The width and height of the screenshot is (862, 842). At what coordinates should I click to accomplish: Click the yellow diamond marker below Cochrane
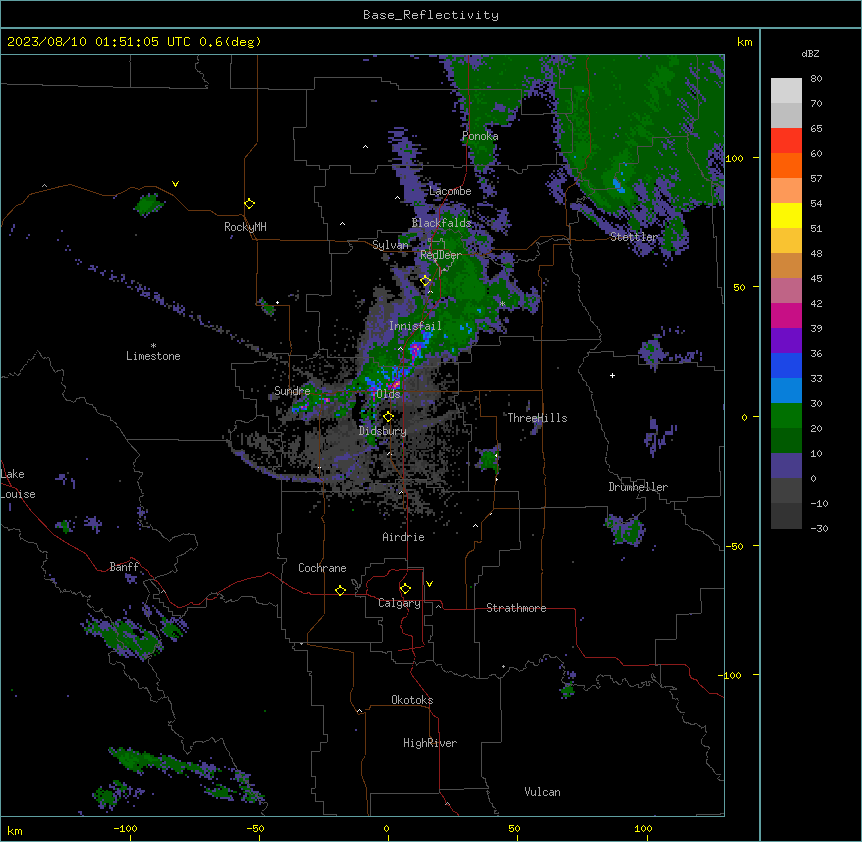(340, 590)
